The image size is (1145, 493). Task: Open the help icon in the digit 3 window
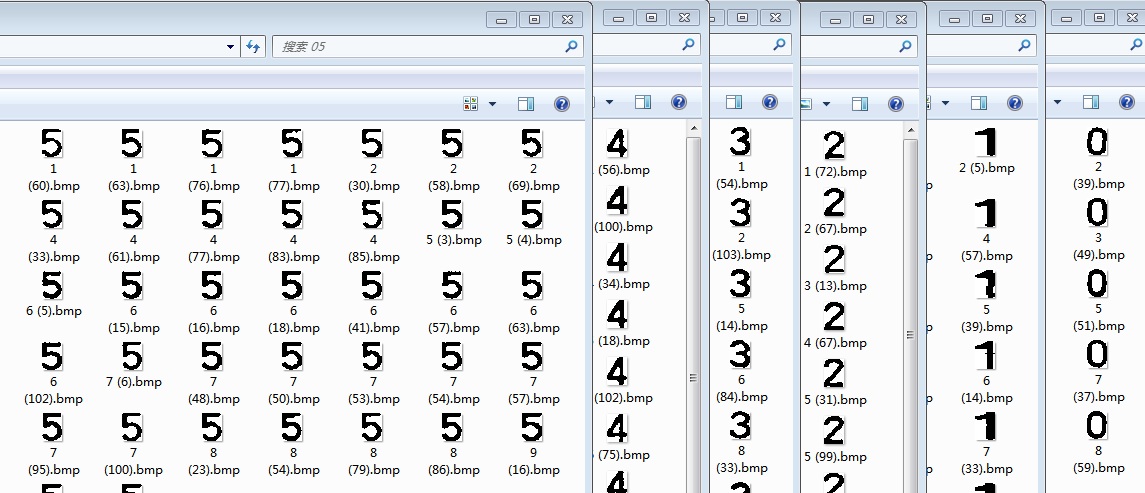(770, 102)
